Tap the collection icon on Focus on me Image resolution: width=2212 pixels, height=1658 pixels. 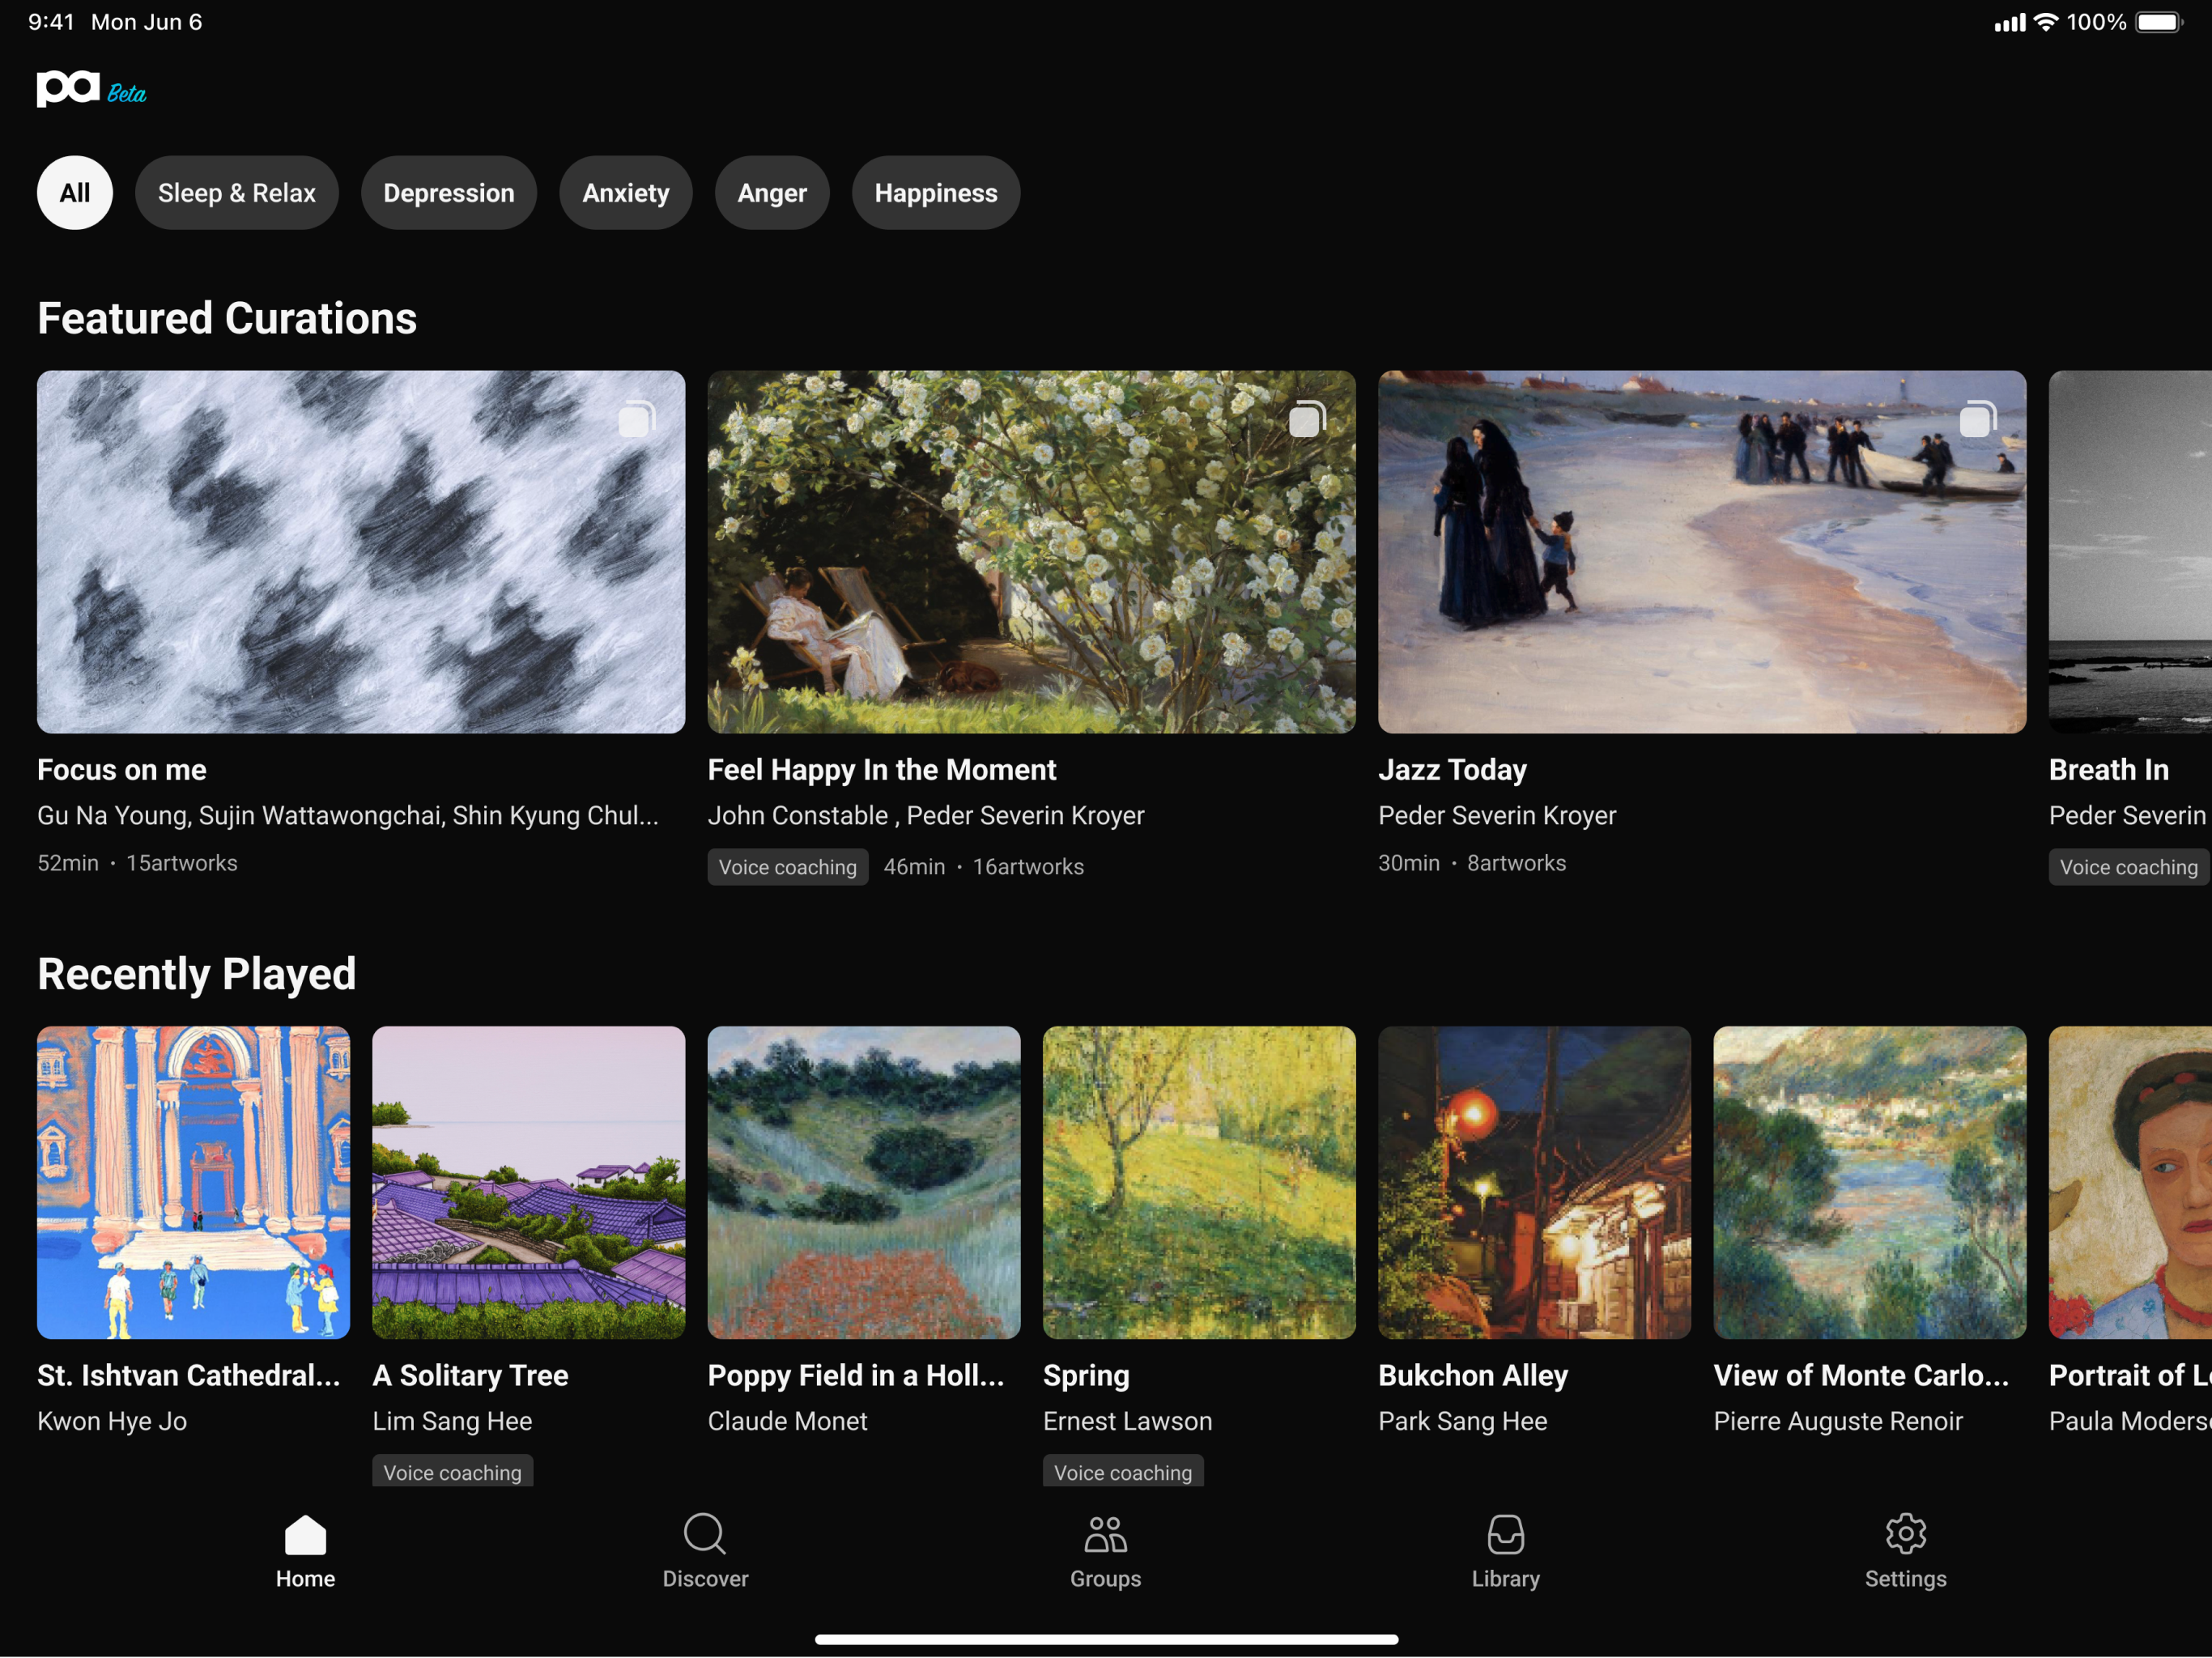[636, 419]
